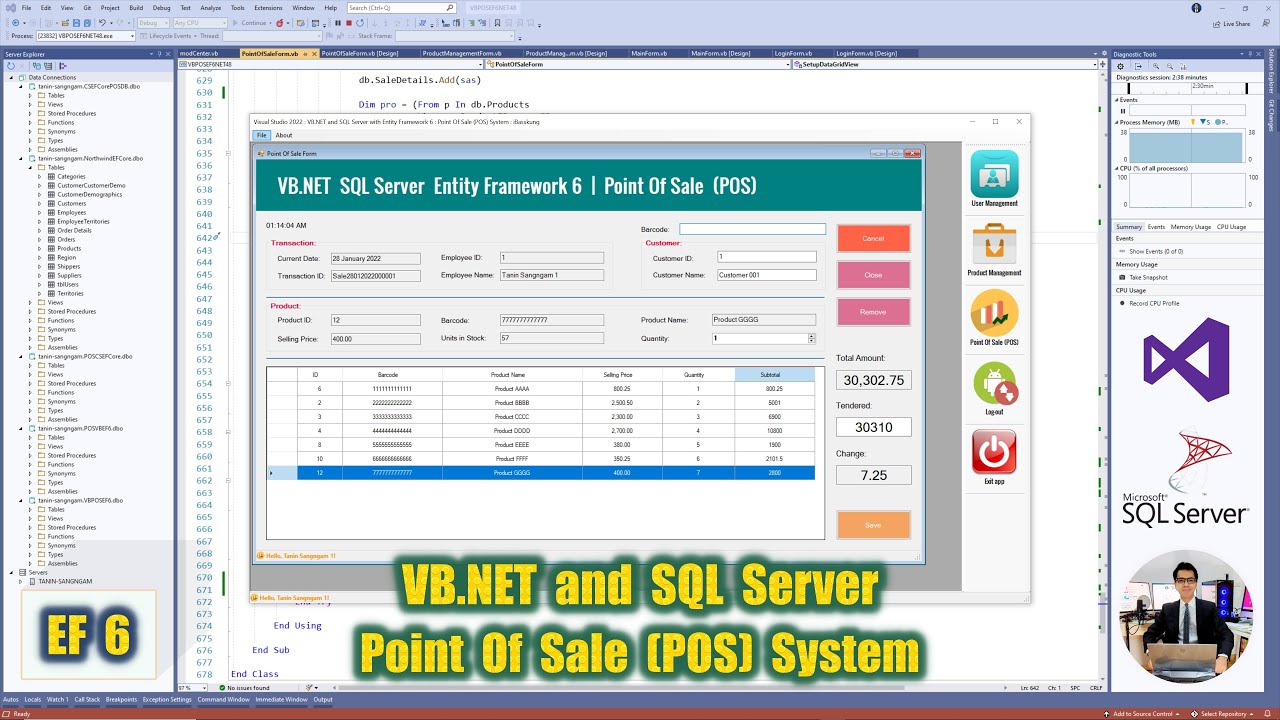Viewport: 1280px width, 720px height.
Task: Open the About menu in POS window
Action: 284,135
